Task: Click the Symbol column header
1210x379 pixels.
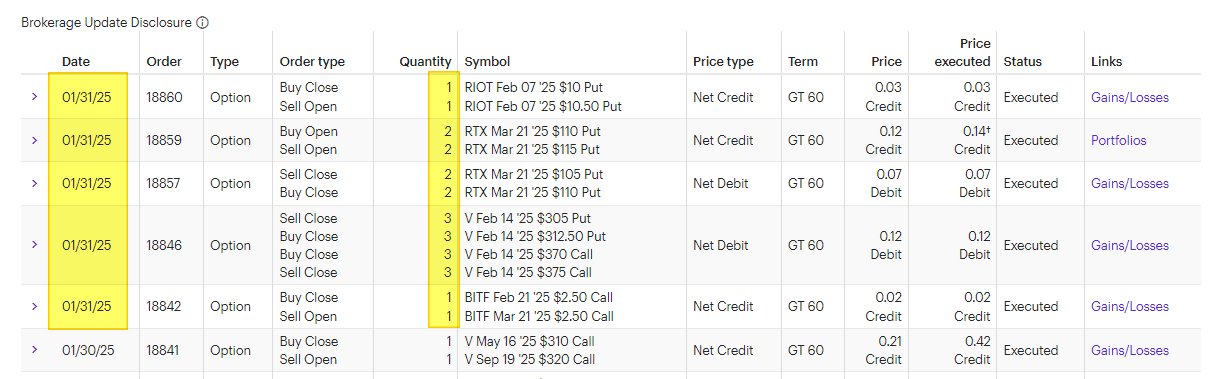Action: tap(488, 61)
